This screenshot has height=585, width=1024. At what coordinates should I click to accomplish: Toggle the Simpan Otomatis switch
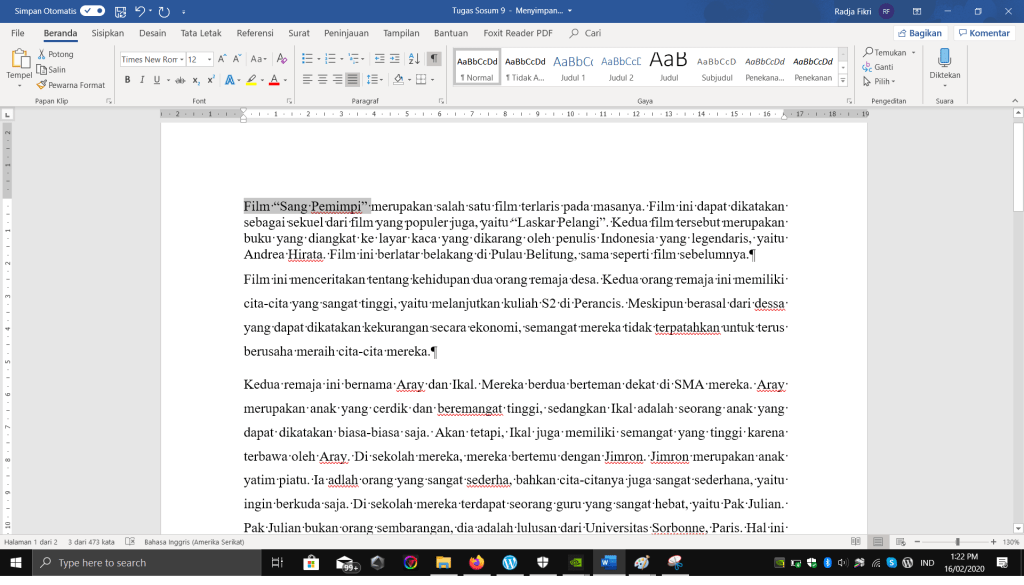pyautogui.click(x=93, y=11)
